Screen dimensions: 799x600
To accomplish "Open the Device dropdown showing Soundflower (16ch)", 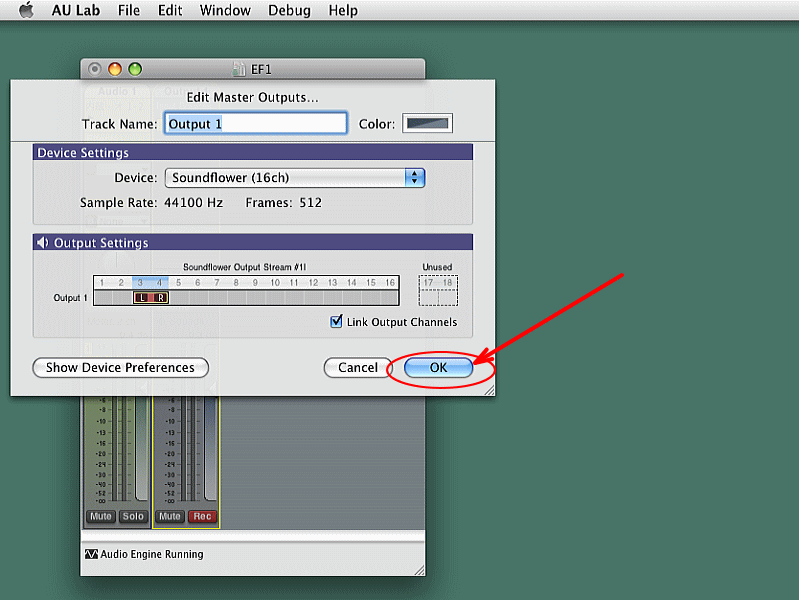I will pos(295,178).
